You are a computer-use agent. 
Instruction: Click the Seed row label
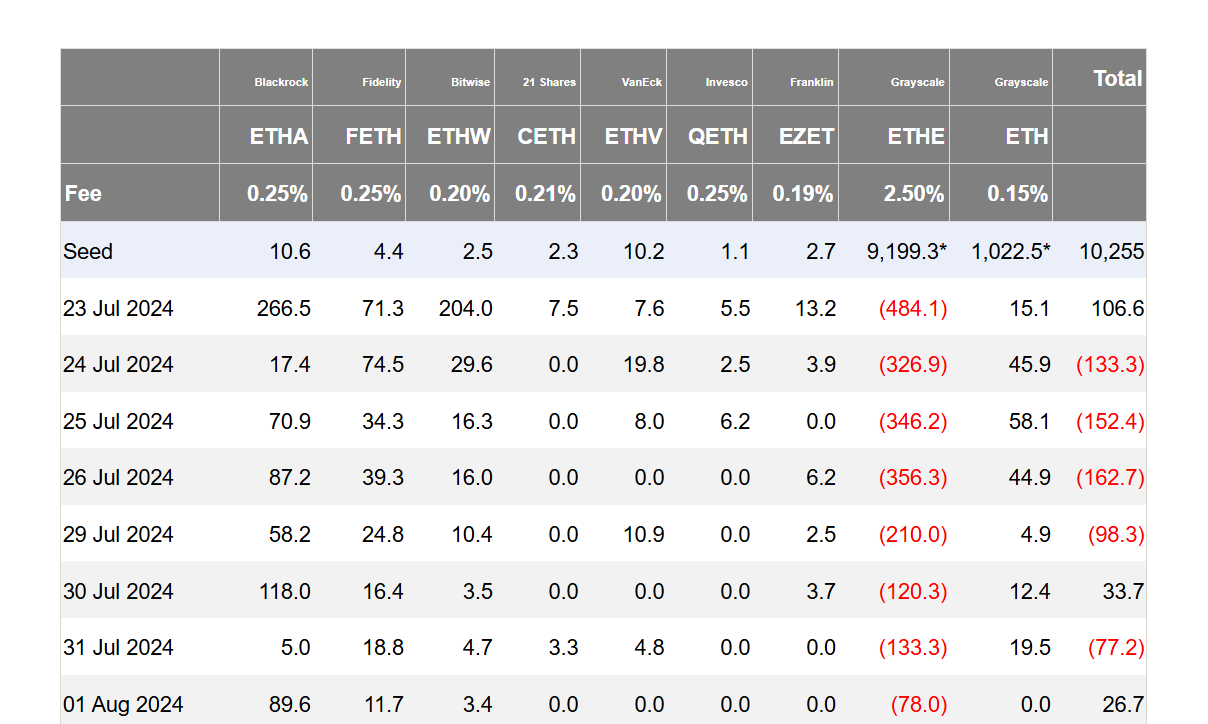[88, 251]
